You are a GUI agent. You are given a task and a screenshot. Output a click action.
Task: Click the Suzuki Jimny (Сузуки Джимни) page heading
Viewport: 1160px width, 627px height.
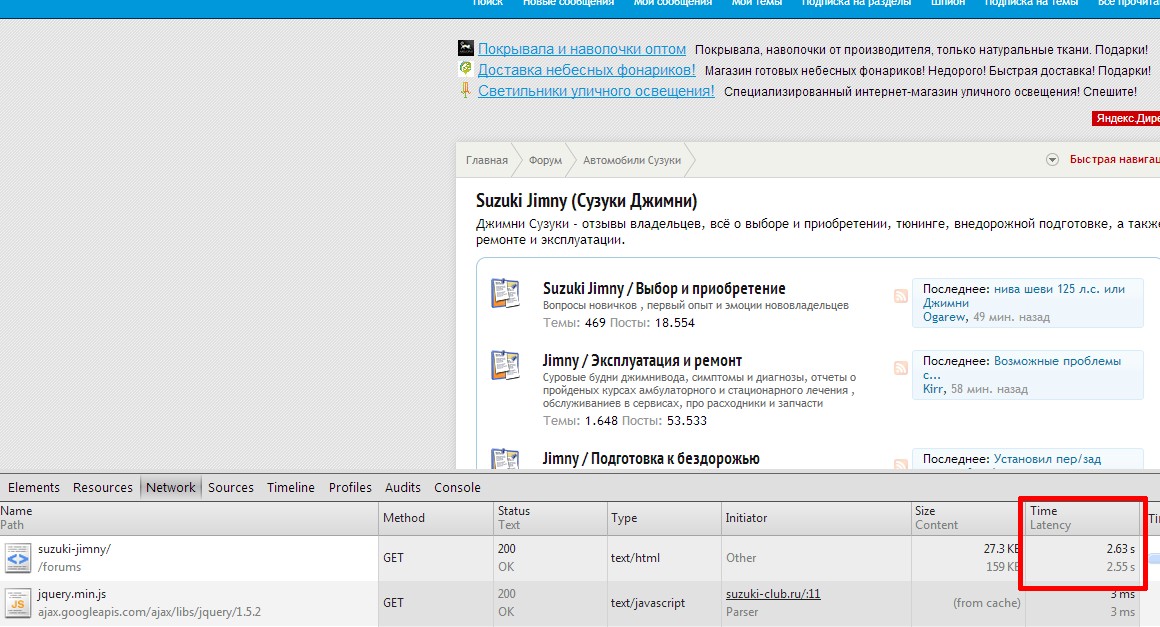(587, 200)
